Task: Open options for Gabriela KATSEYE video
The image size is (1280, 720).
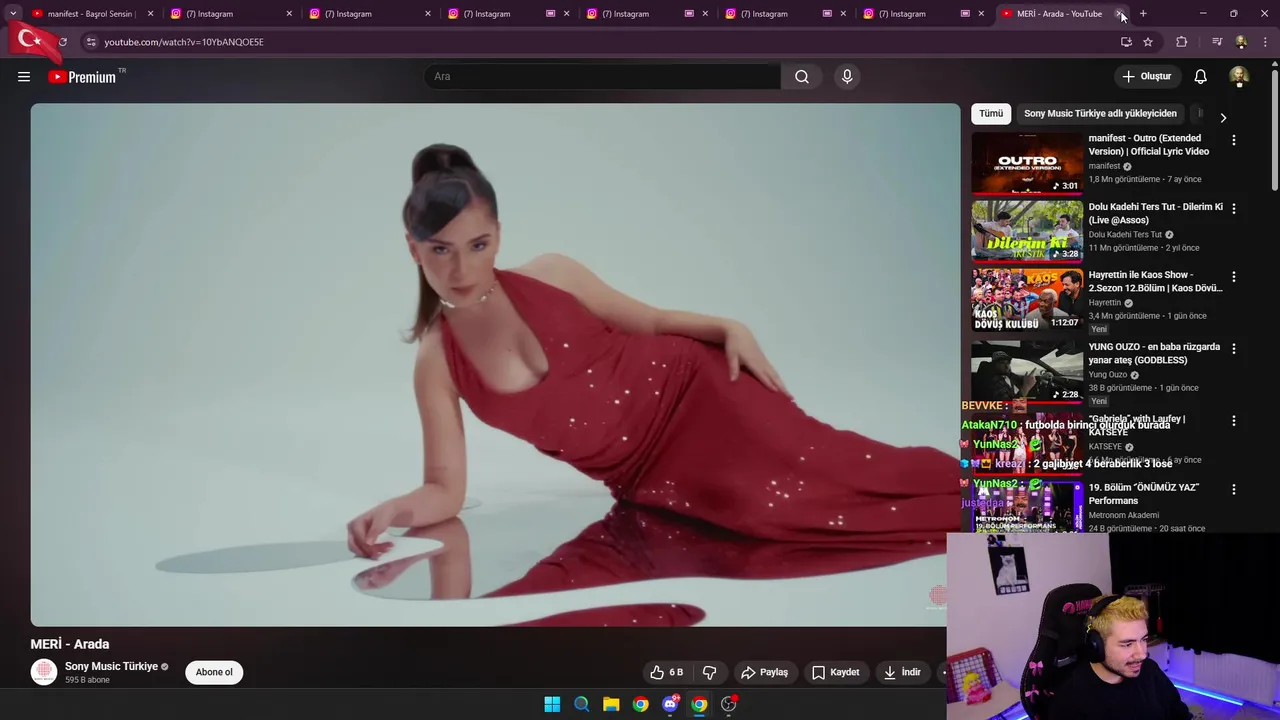Action: pos(1233,420)
